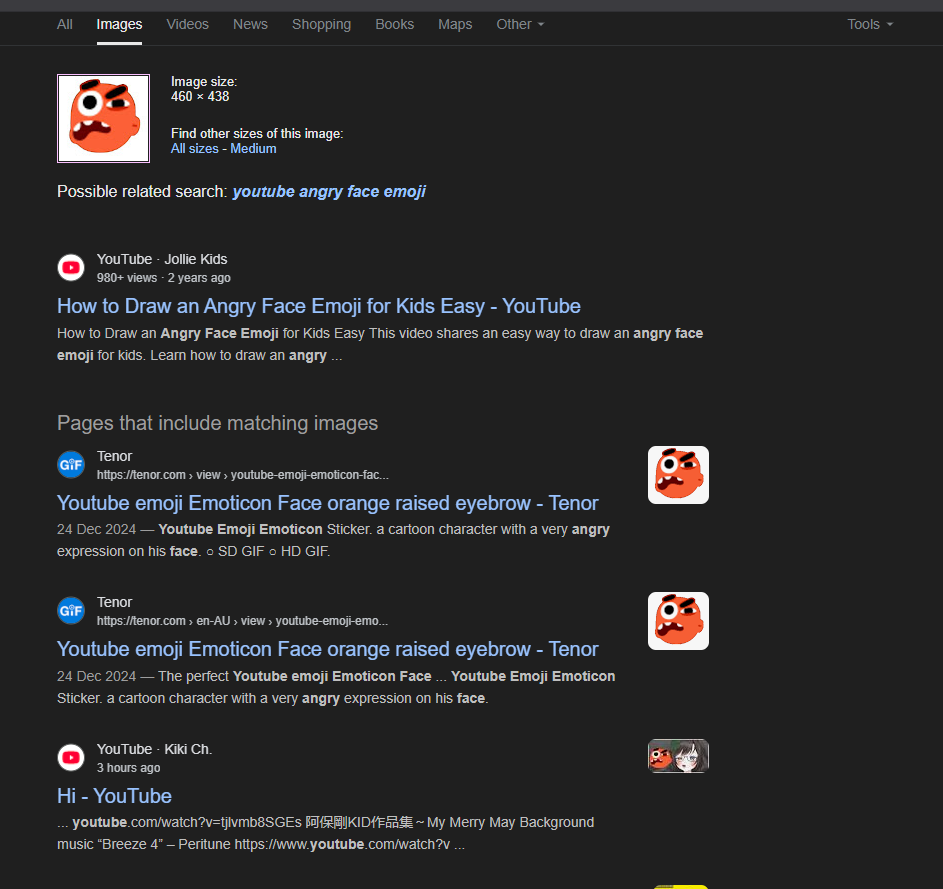Click the YouTube favicon beside Kiki Ch.
This screenshot has width=943, height=889.
tap(71, 757)
